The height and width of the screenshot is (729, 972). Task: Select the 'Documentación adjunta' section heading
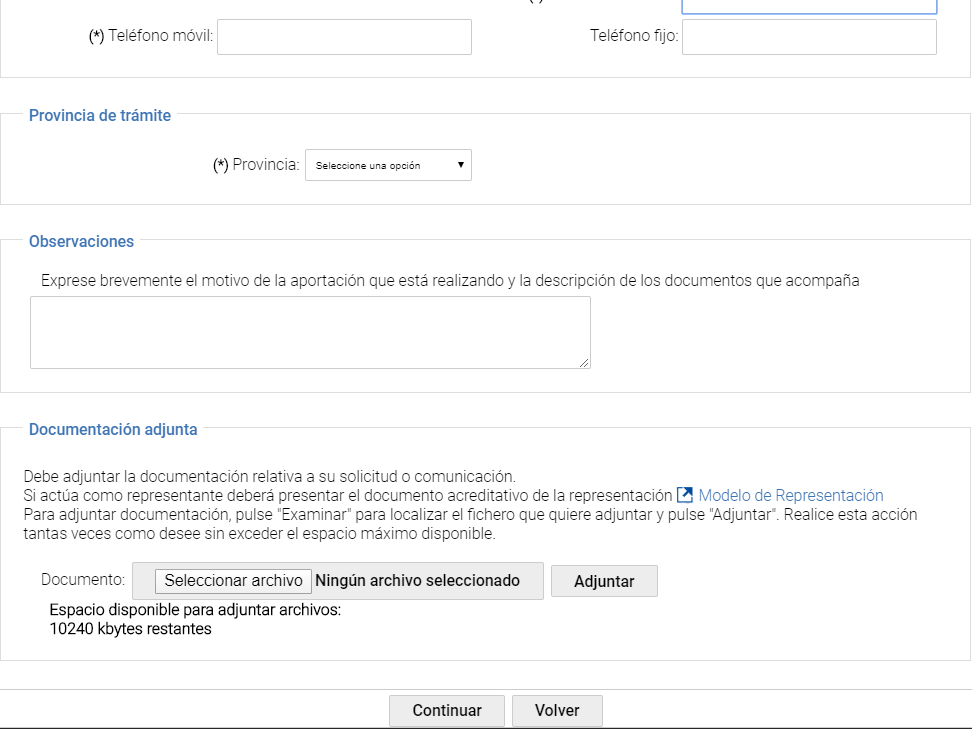(113, 429)
